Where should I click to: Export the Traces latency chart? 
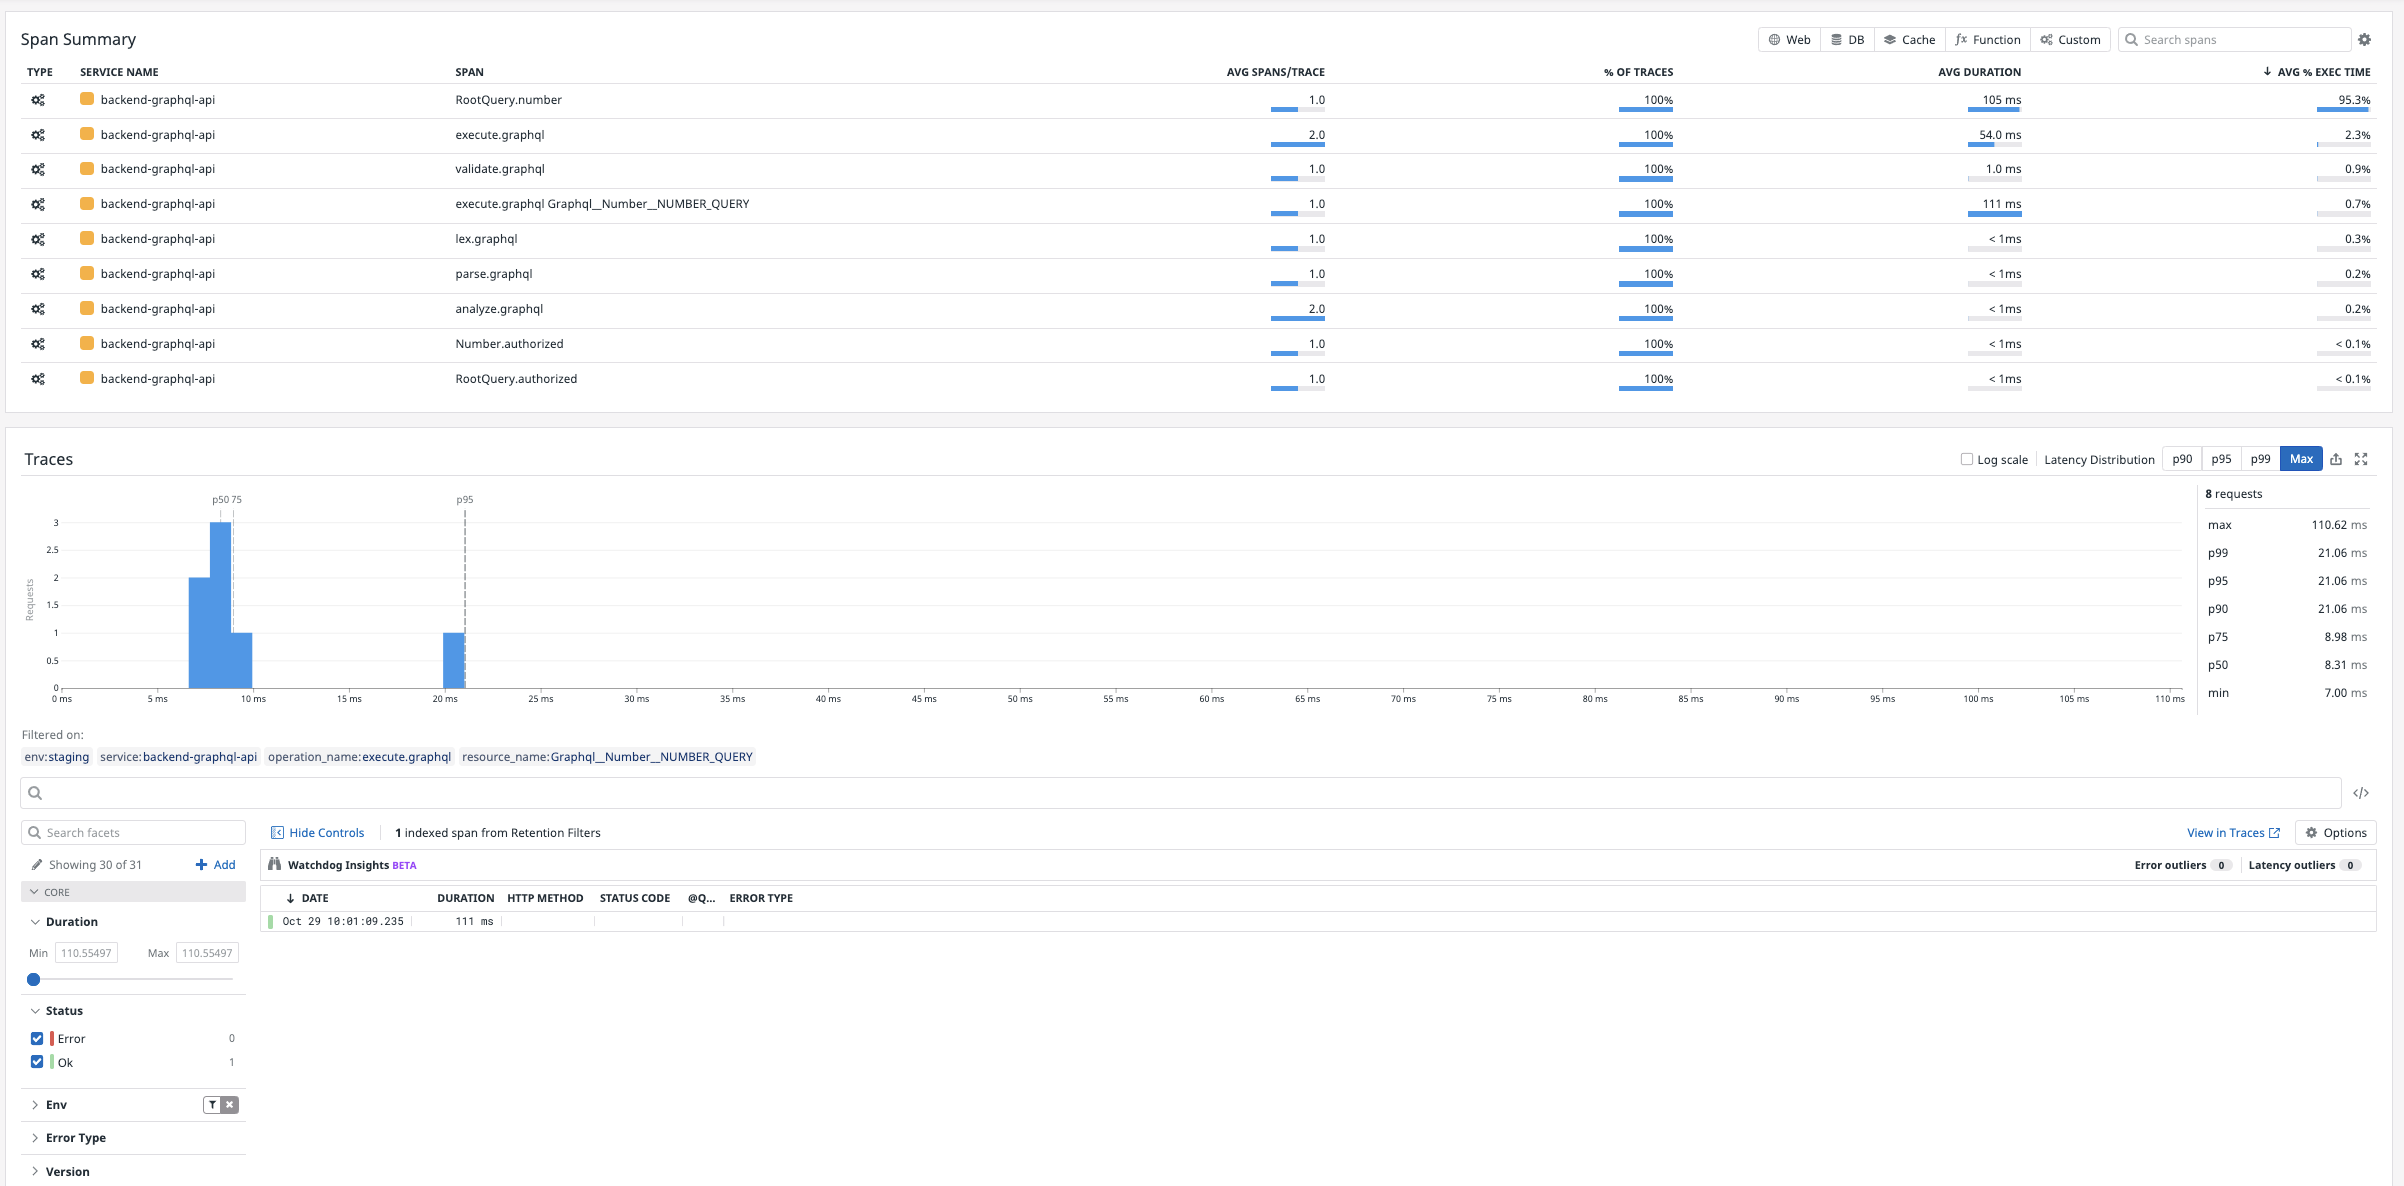(2336, 459)
